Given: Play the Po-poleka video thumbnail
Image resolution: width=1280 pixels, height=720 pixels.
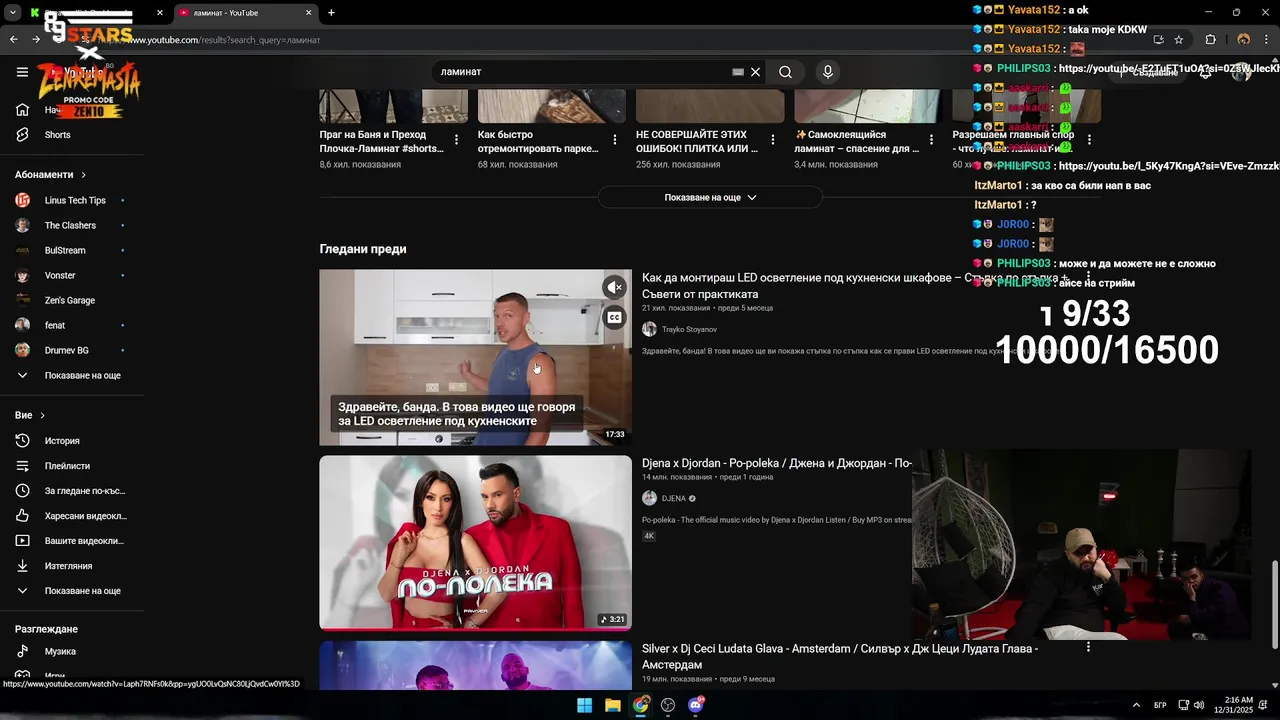Looking at the screenshot, I should 475,543.
